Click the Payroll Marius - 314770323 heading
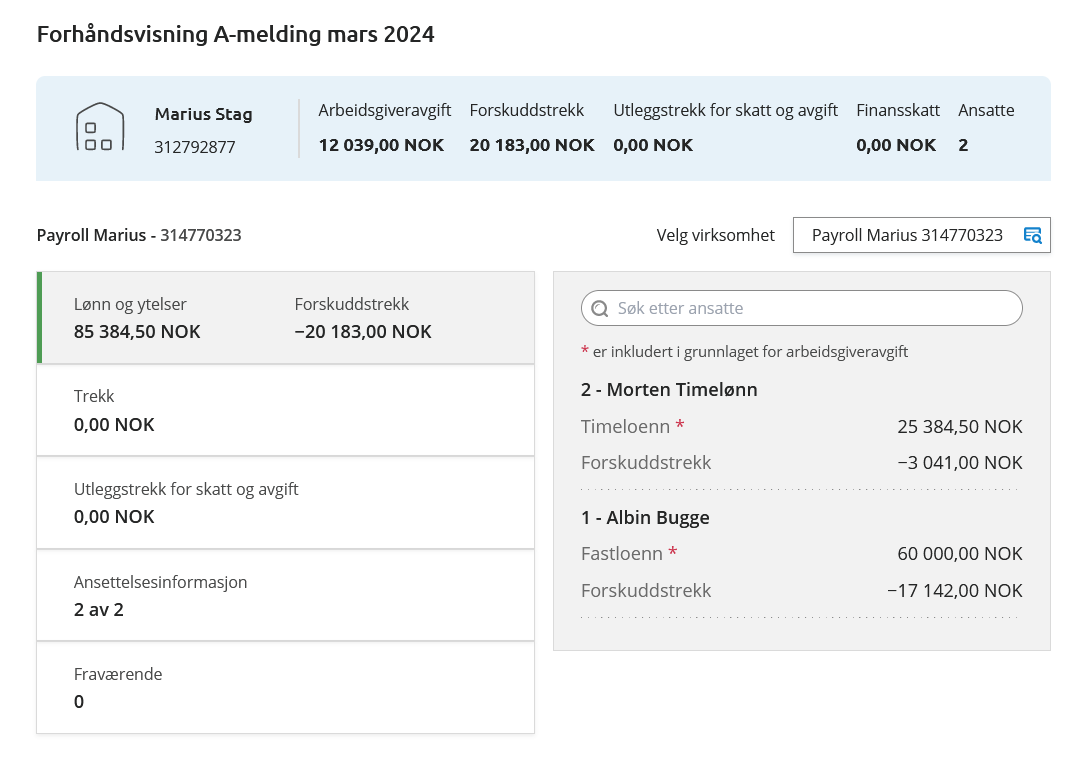Viewport: 1080px width, 777px height. tap(140, 235)
